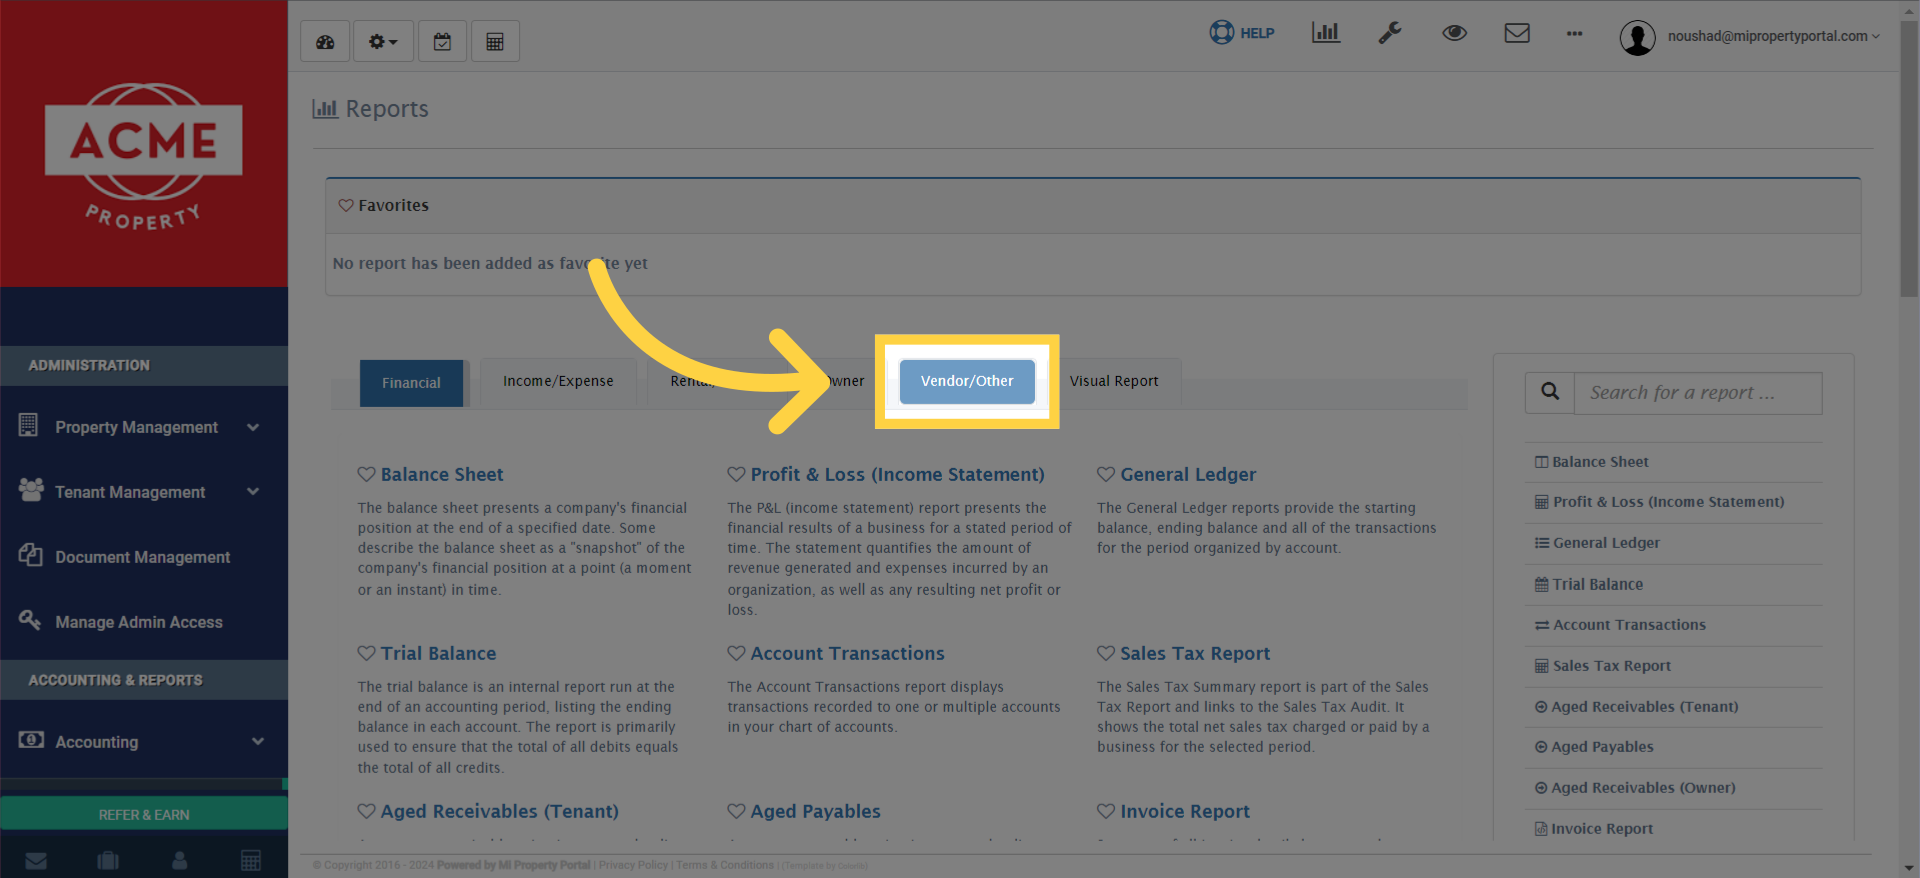This screenshot has height=878, width=1920.
Task: Select the Financial tab
Action: coord(411,383)
